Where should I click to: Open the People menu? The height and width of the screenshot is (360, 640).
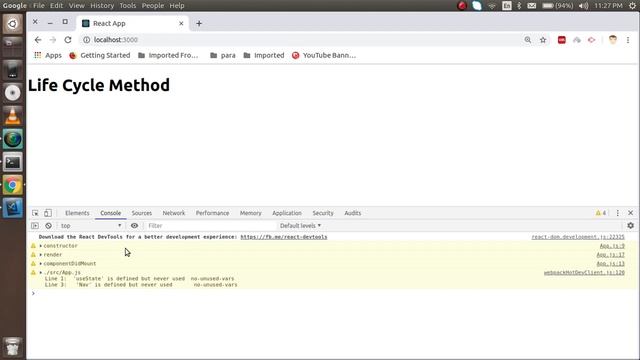[153, 6]
